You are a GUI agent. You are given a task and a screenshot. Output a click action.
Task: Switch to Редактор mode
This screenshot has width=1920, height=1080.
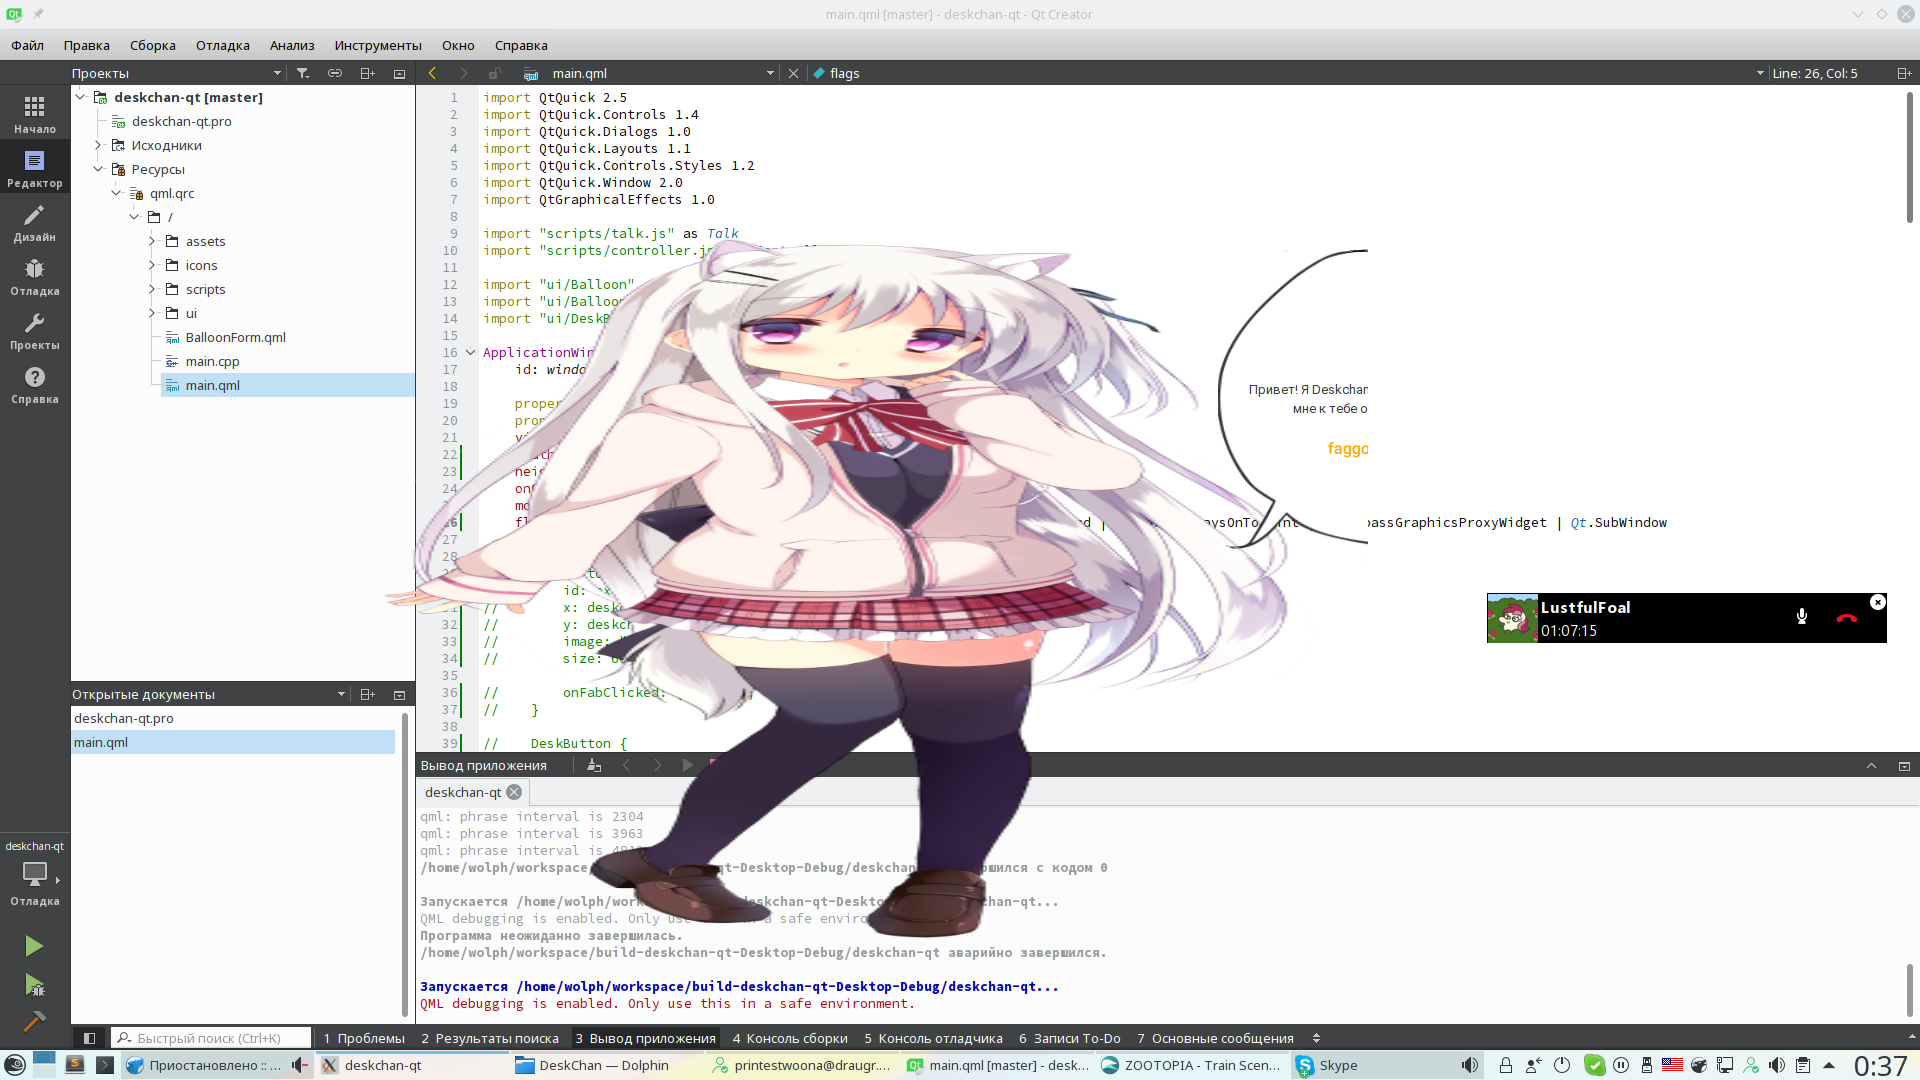35,168
